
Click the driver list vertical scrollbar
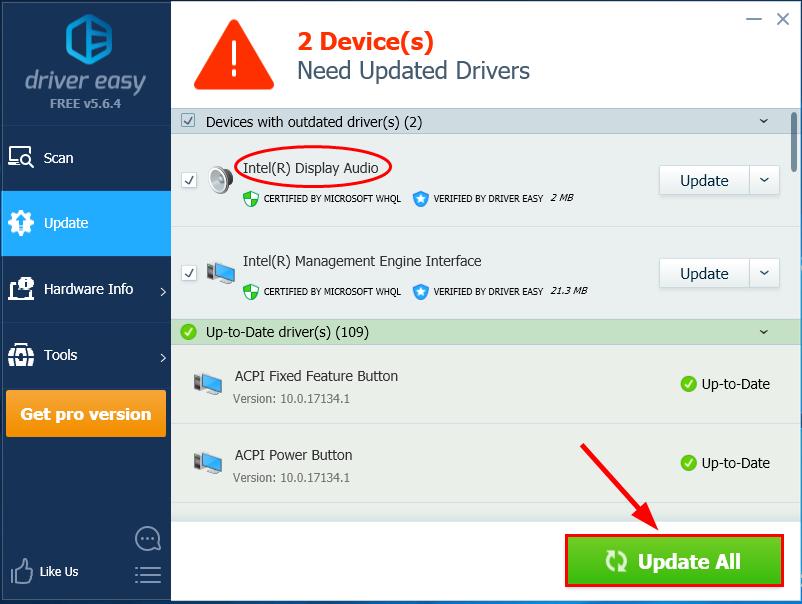794,142
